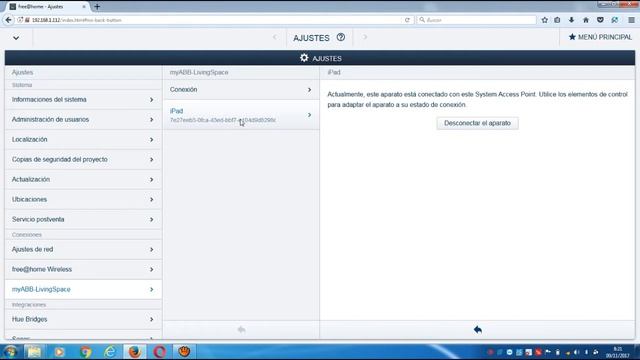The height and width of the screenshot is (360, 640).
Task: Click the star icon beside MENÚ PRINCIPAL
Action: (x=572, y=37)
